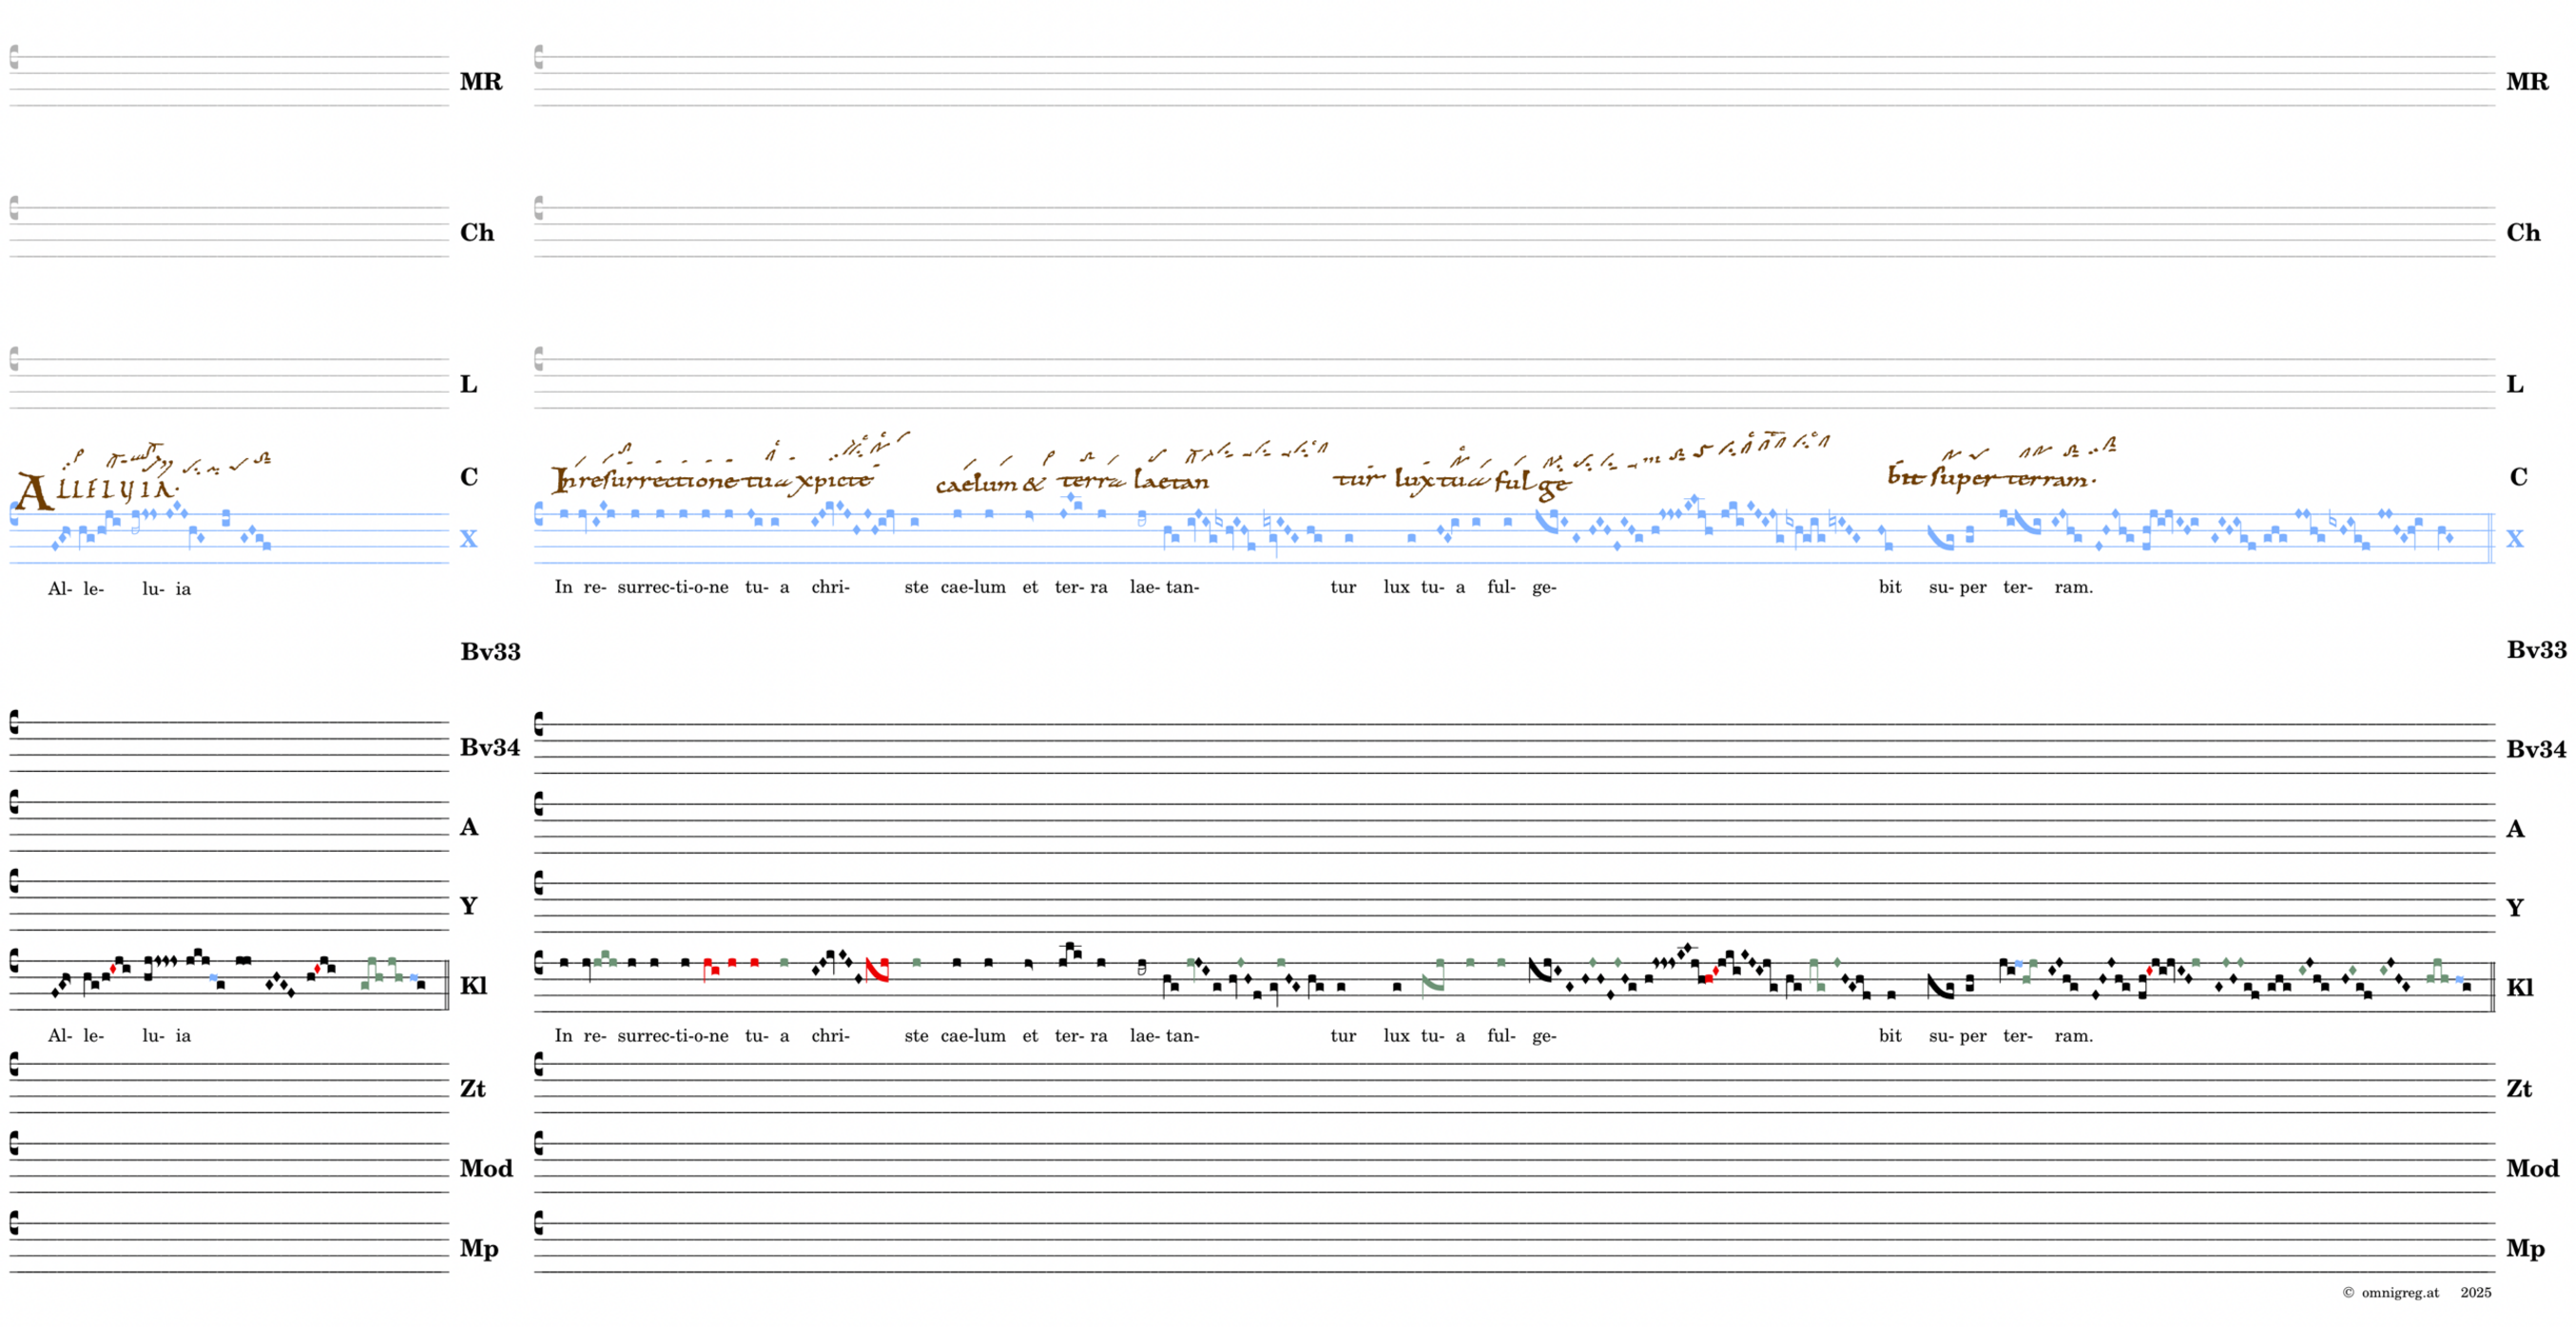Click the manuscript text 'bit super terram'
The height and width of the screenshot is (1327, 2576).
pyautogui.click(x=1990, y=478)
